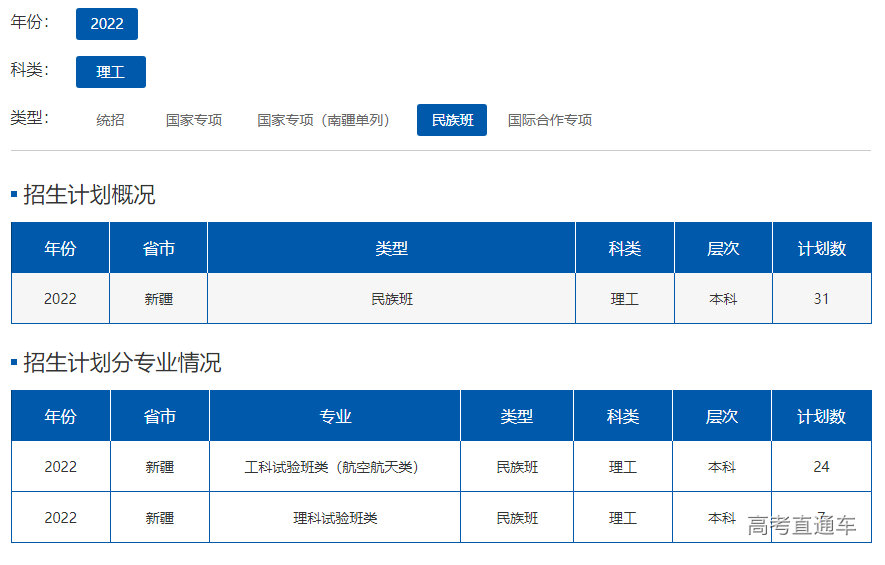The image size is (885, 565).
Task: Select the plan count cell showing 31
Action: tap(821, 299)
